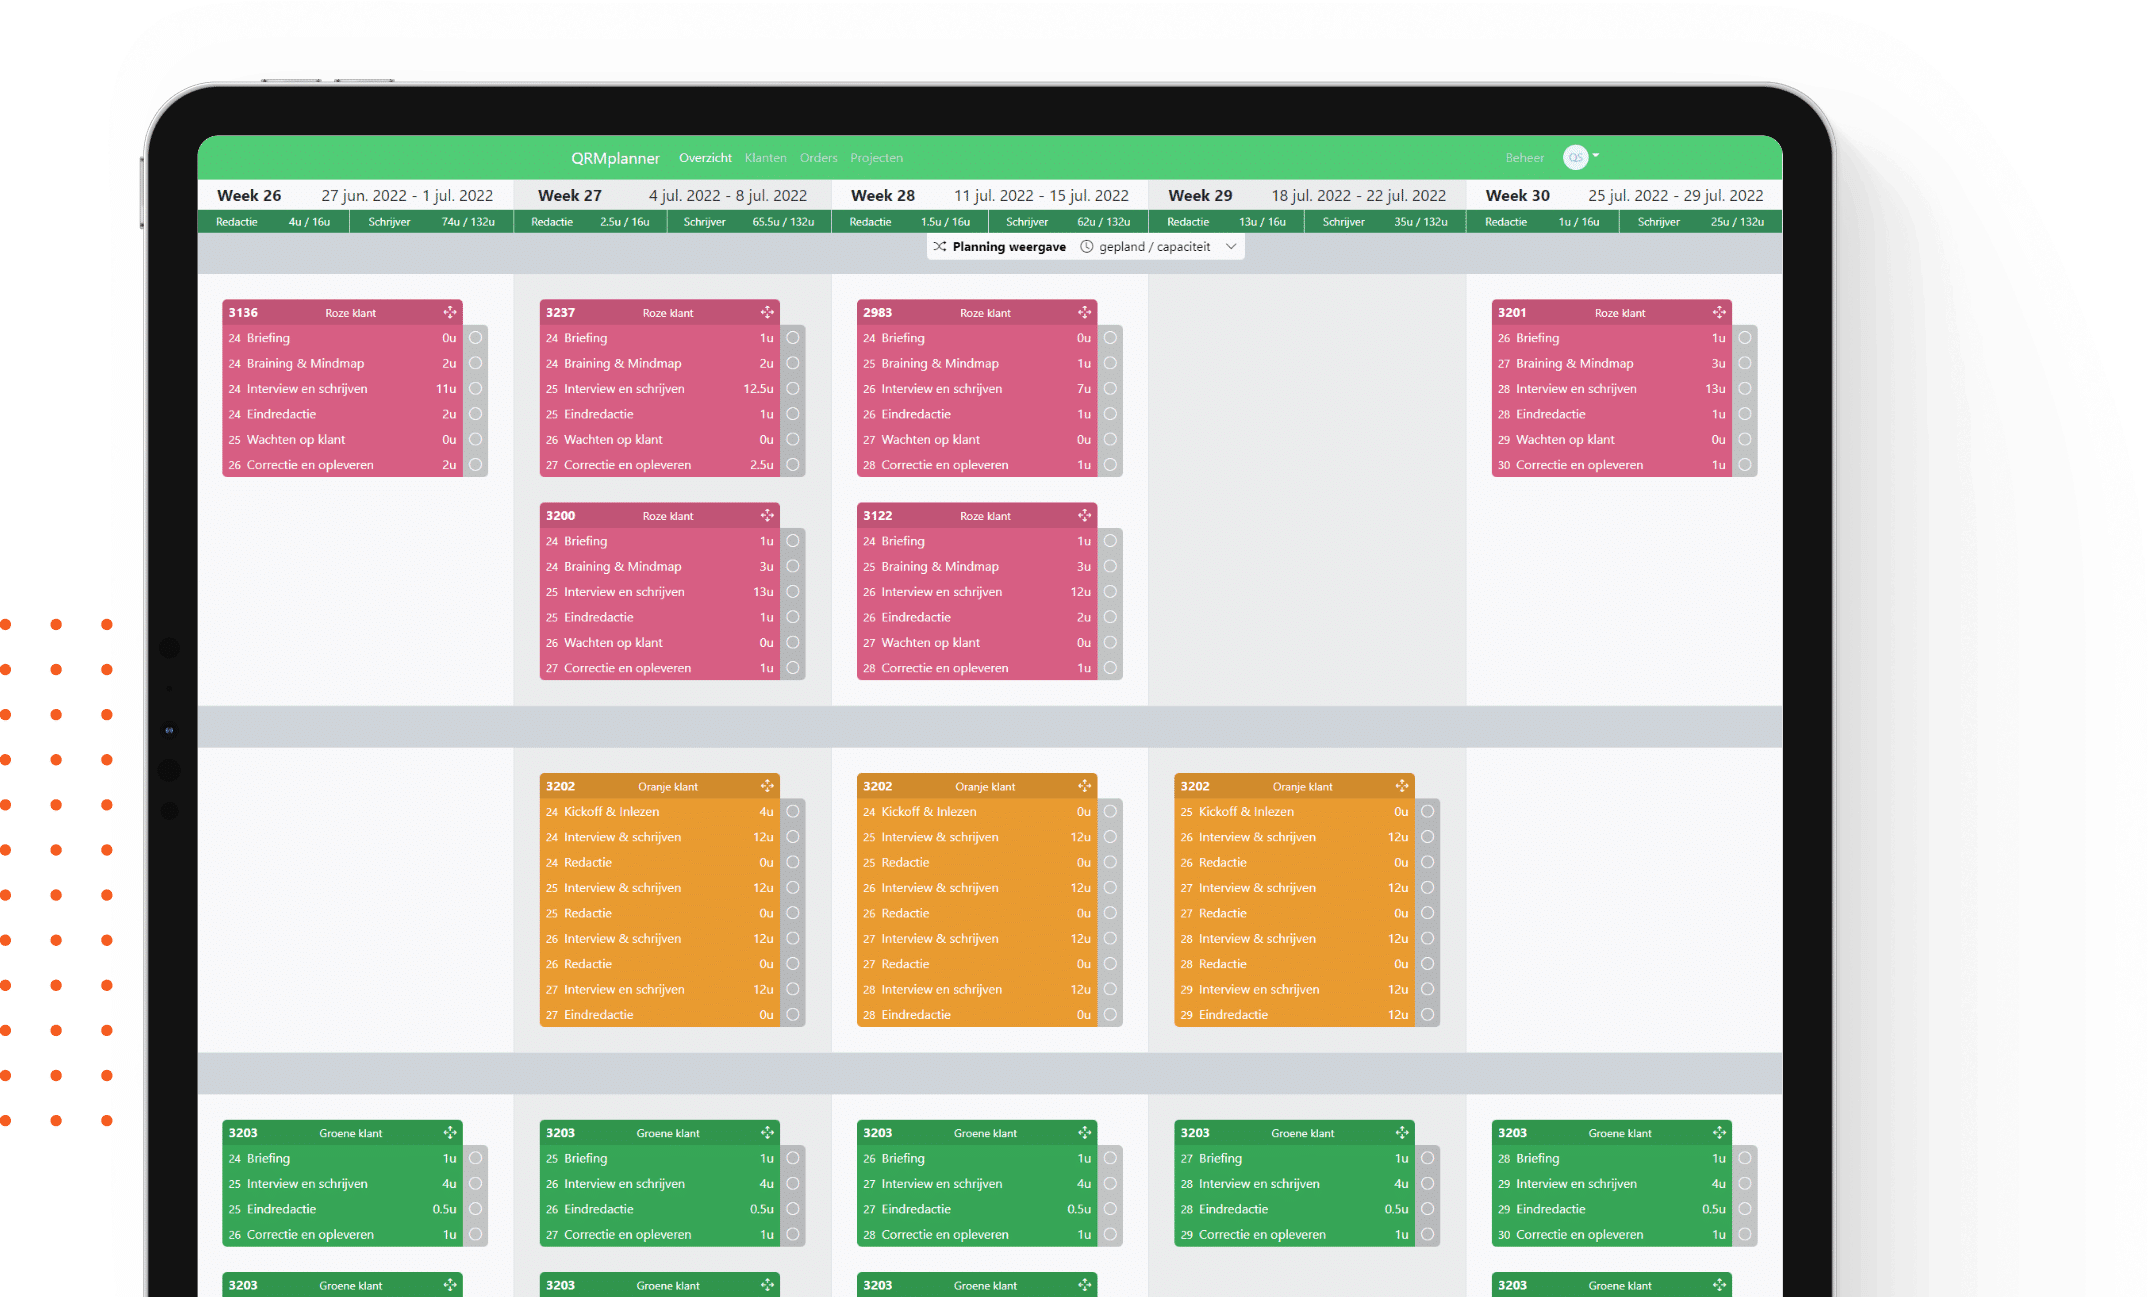Open the Overzicht menu item
Screen dimensions: 2148x1297
[x=705, y=158]
